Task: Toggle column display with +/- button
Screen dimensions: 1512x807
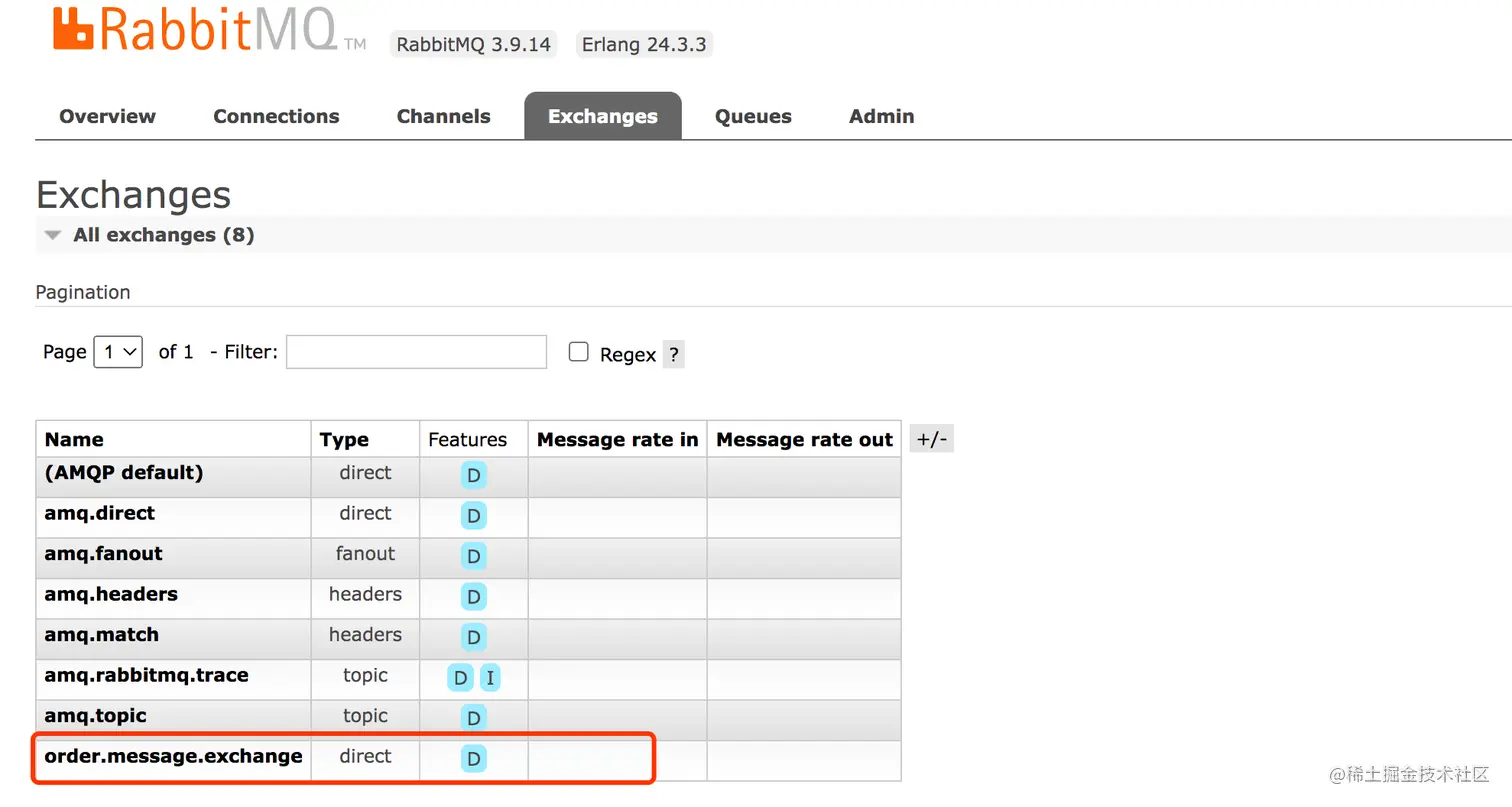Action: click(x=931, y=439)
